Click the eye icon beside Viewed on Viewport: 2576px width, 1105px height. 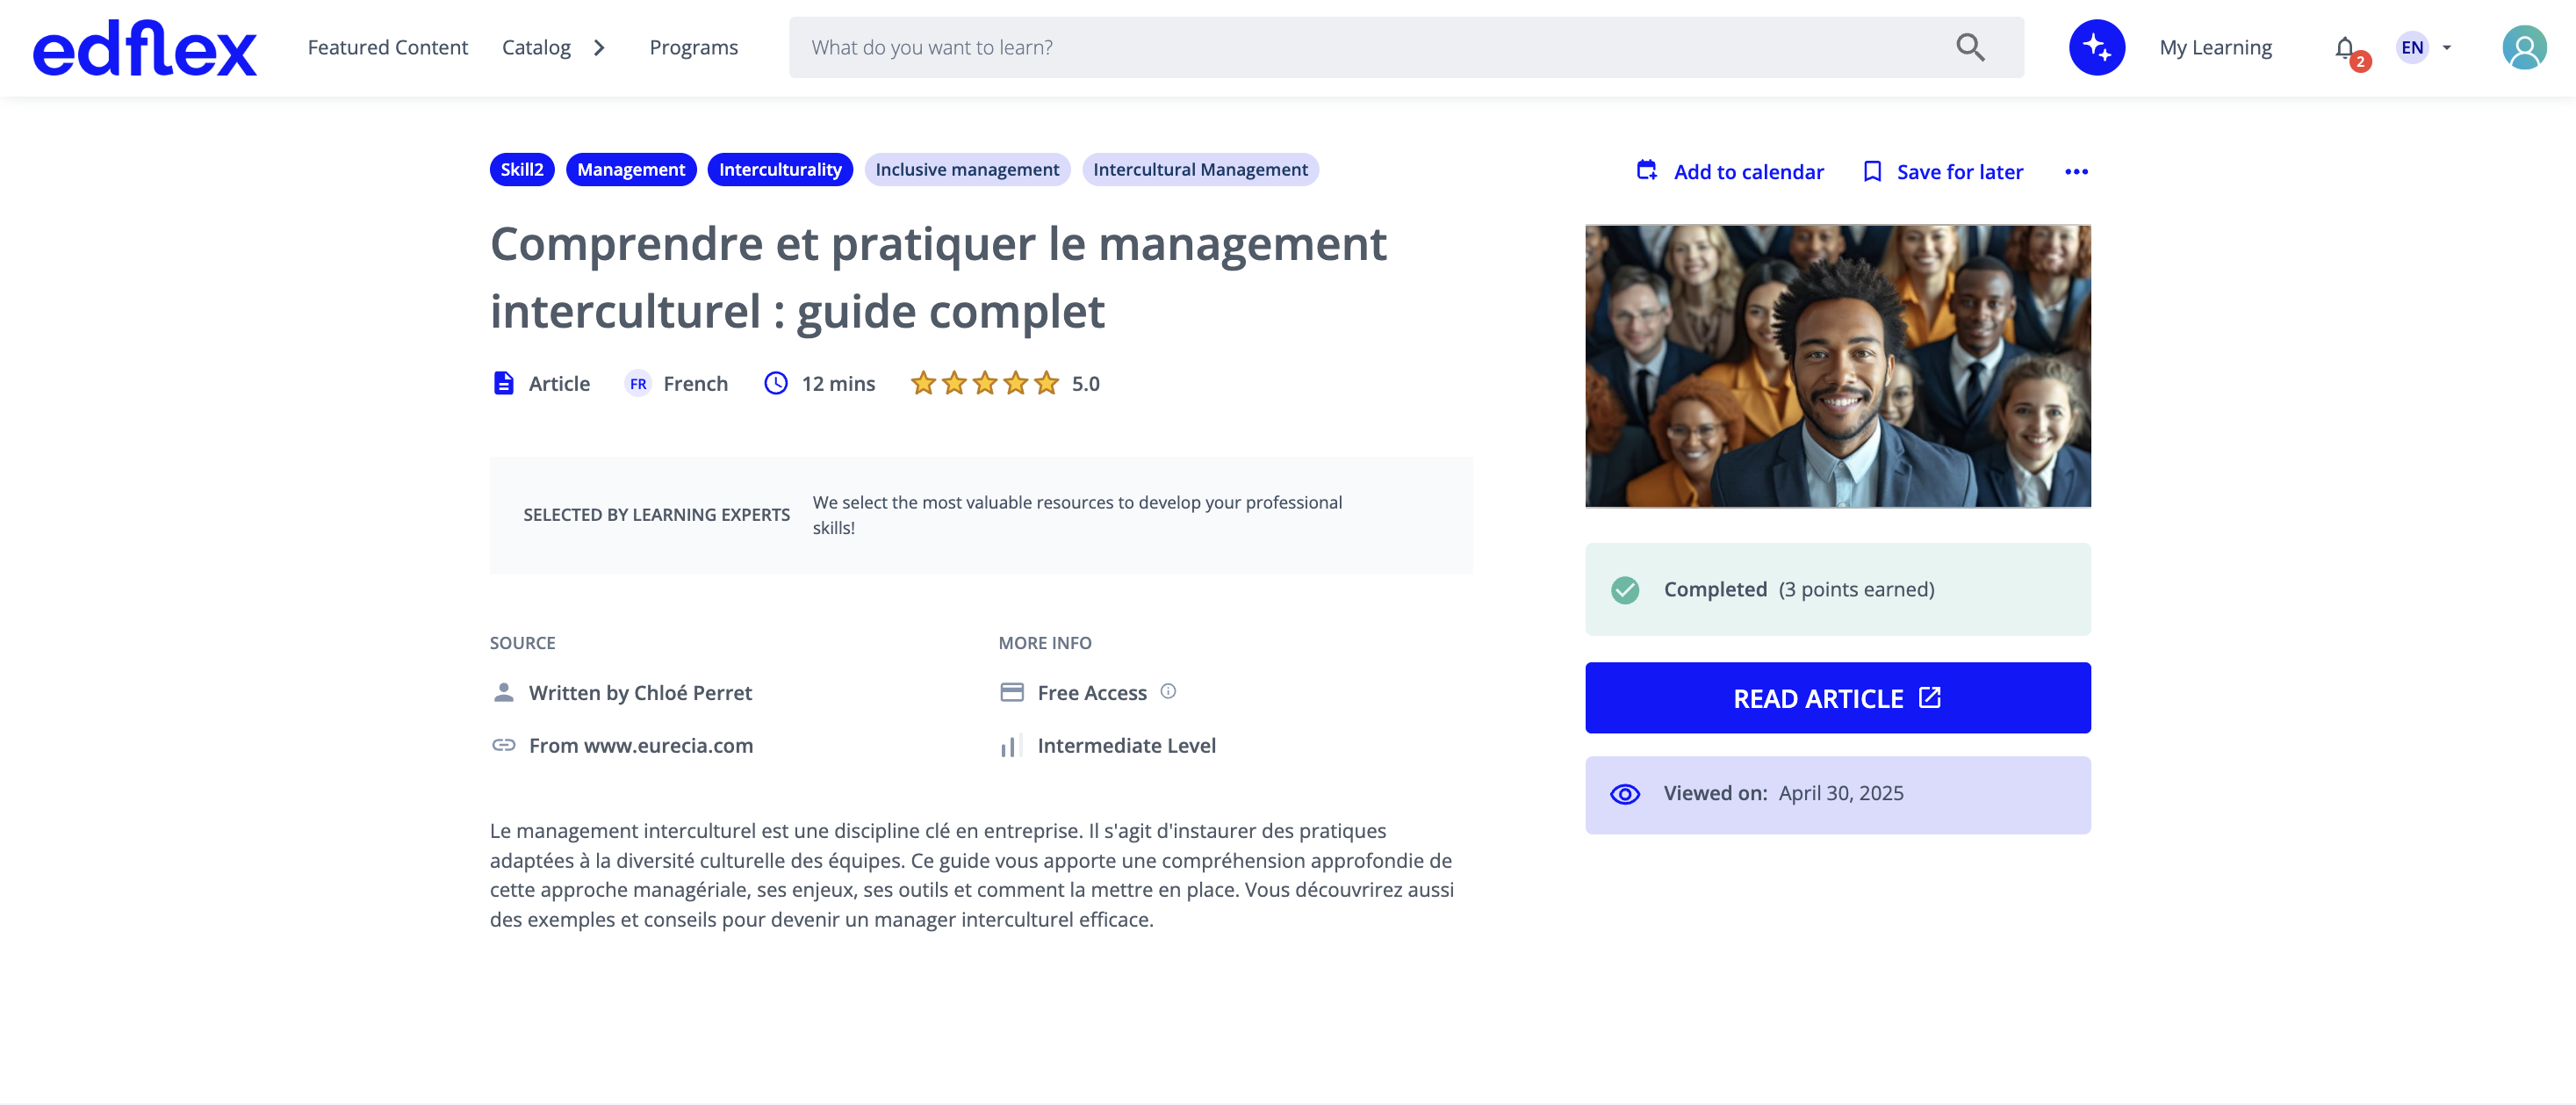1624,794
